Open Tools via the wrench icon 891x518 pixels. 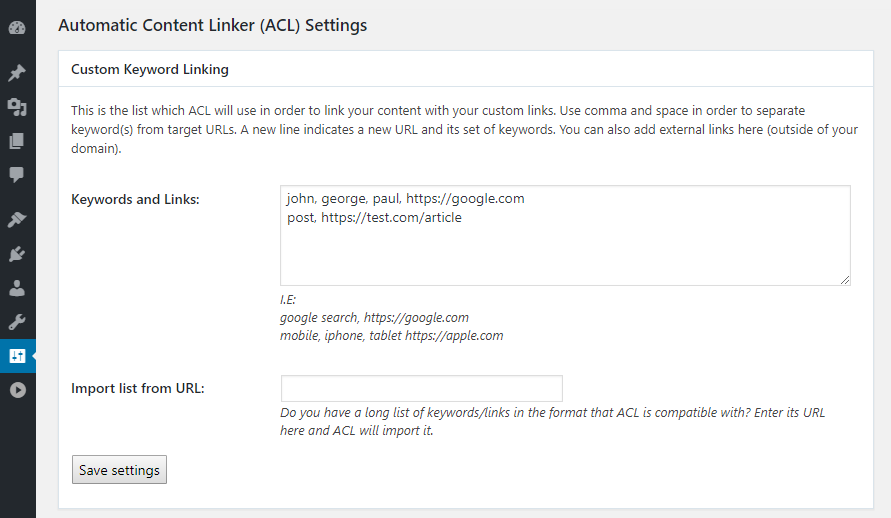pos(17,322)
